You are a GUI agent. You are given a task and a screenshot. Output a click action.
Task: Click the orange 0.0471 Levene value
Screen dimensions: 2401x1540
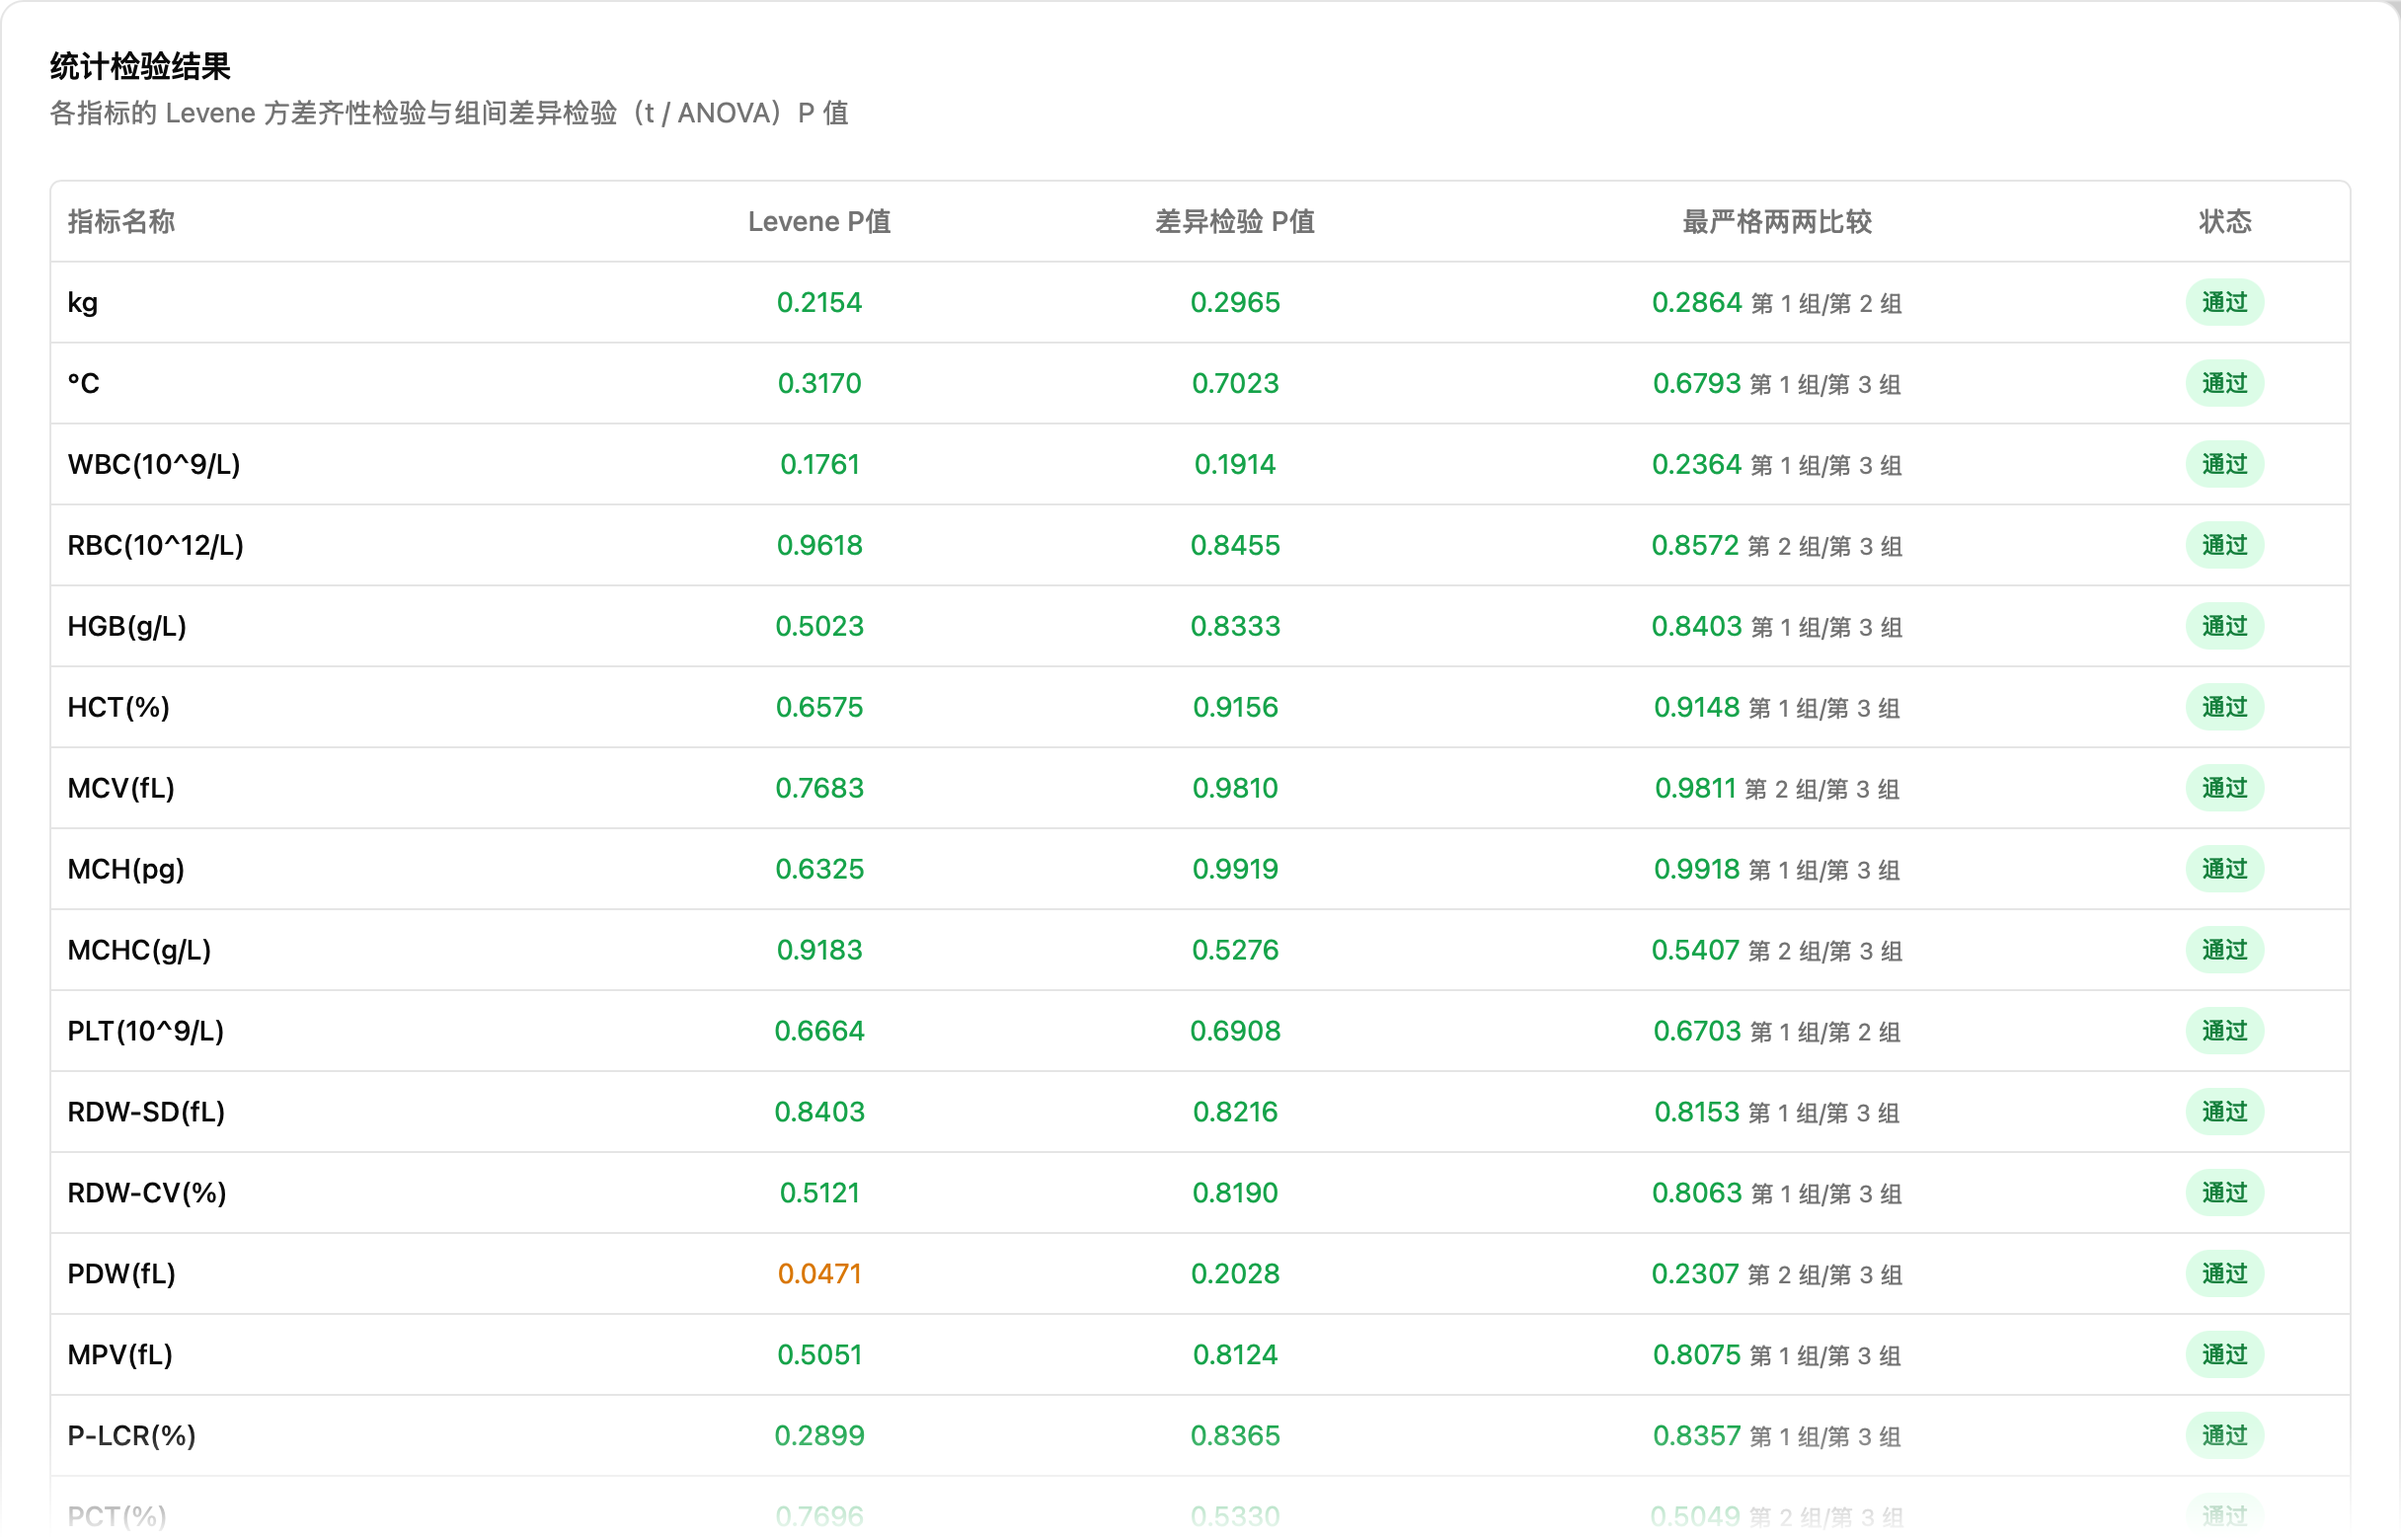coord(819,1274)
